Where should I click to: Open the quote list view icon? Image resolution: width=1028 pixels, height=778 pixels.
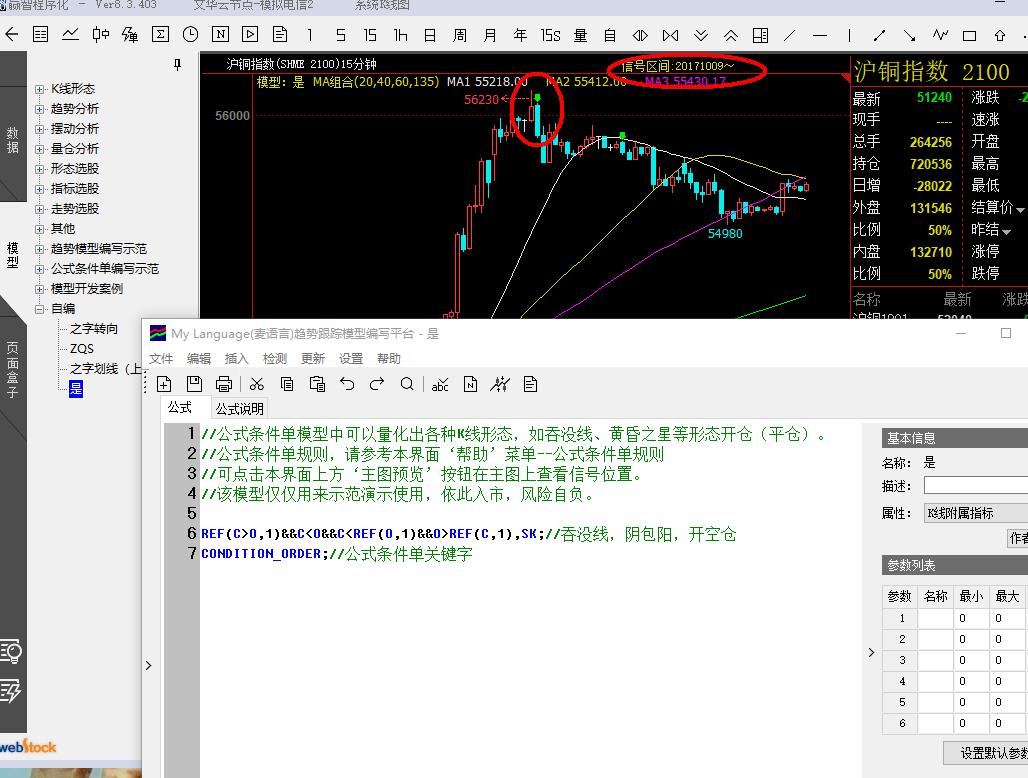[41, 34]
